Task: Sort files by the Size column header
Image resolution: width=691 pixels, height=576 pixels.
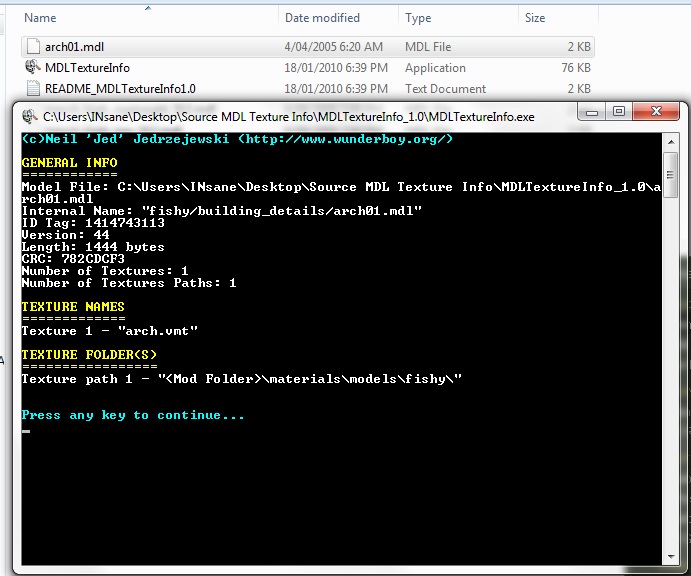Action: tap(535, 18)
